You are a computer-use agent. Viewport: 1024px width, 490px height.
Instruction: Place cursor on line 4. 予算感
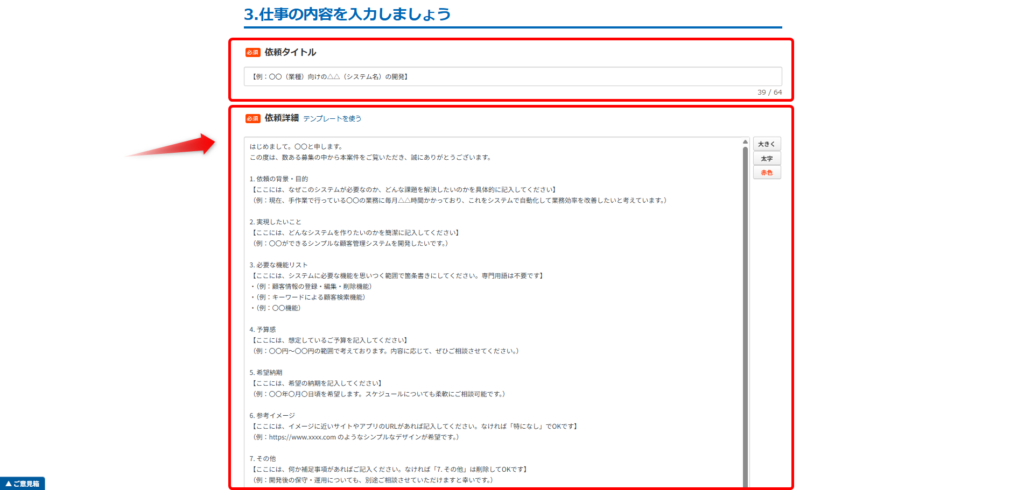[267, 329]
